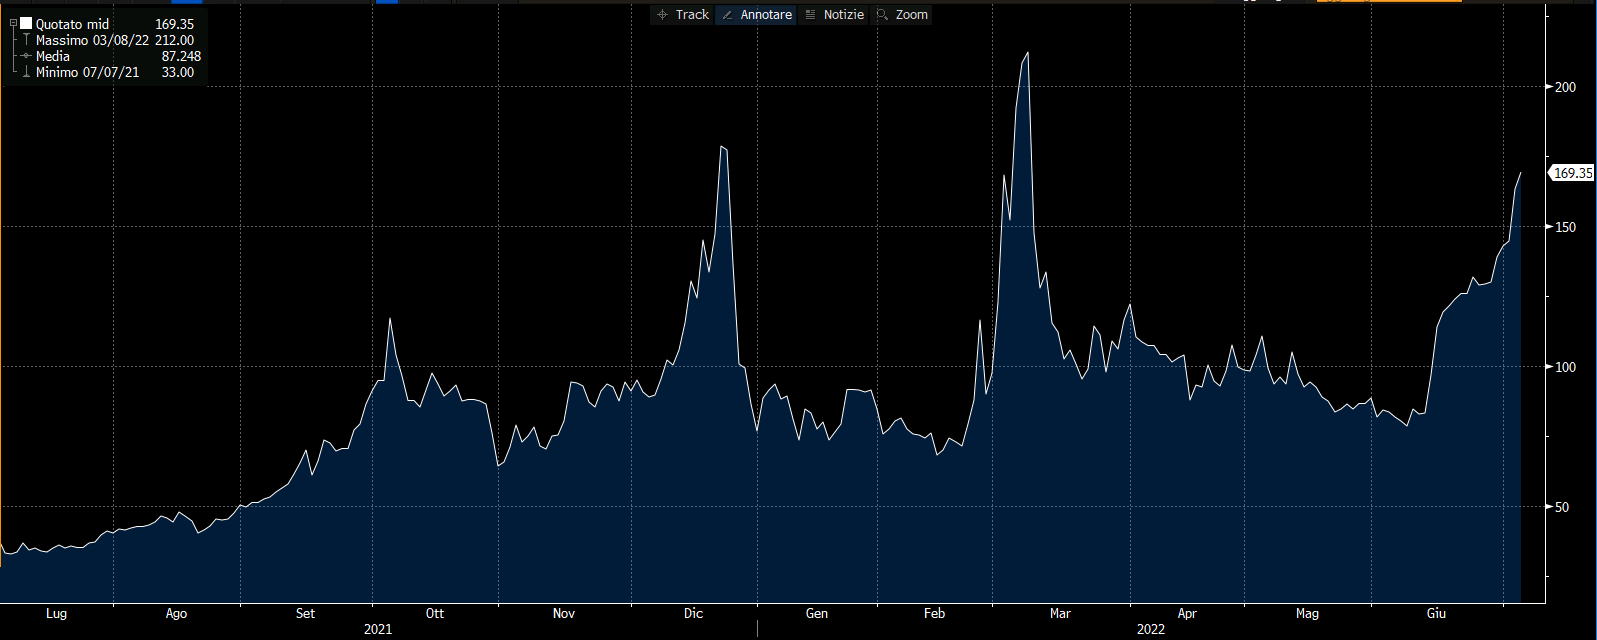This screenshot has width=1597, height=640.
Task: Click the Apr month axis label
Action: 1187,613
